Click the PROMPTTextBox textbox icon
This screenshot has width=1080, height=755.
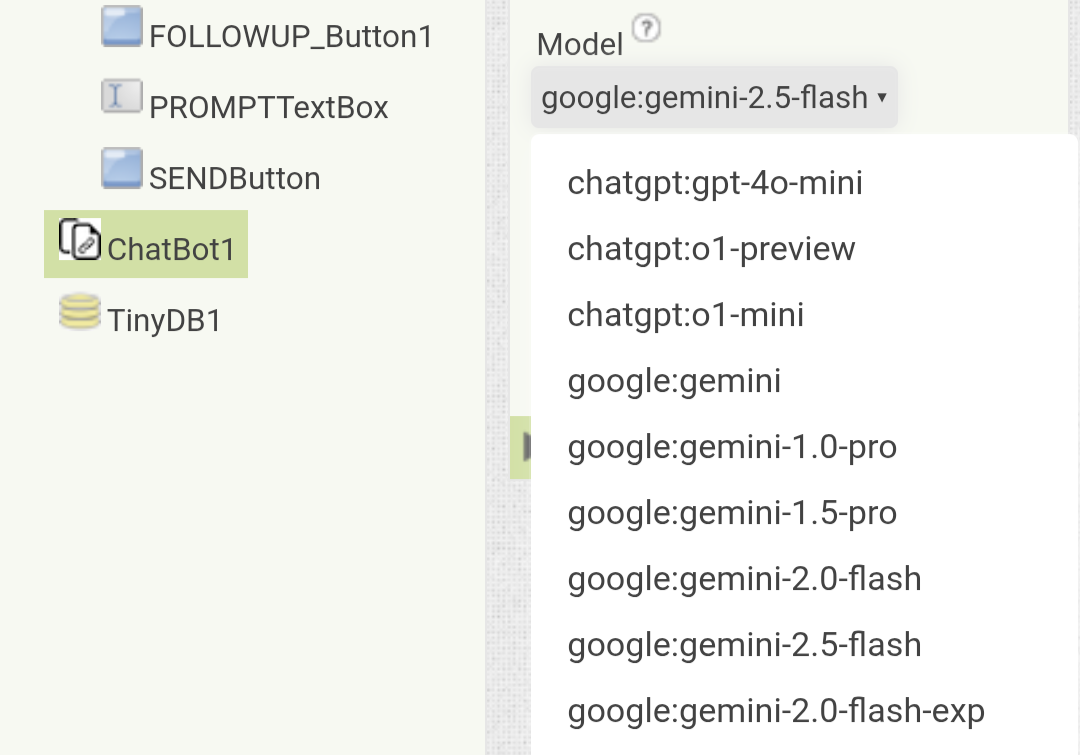click(122, 97)
